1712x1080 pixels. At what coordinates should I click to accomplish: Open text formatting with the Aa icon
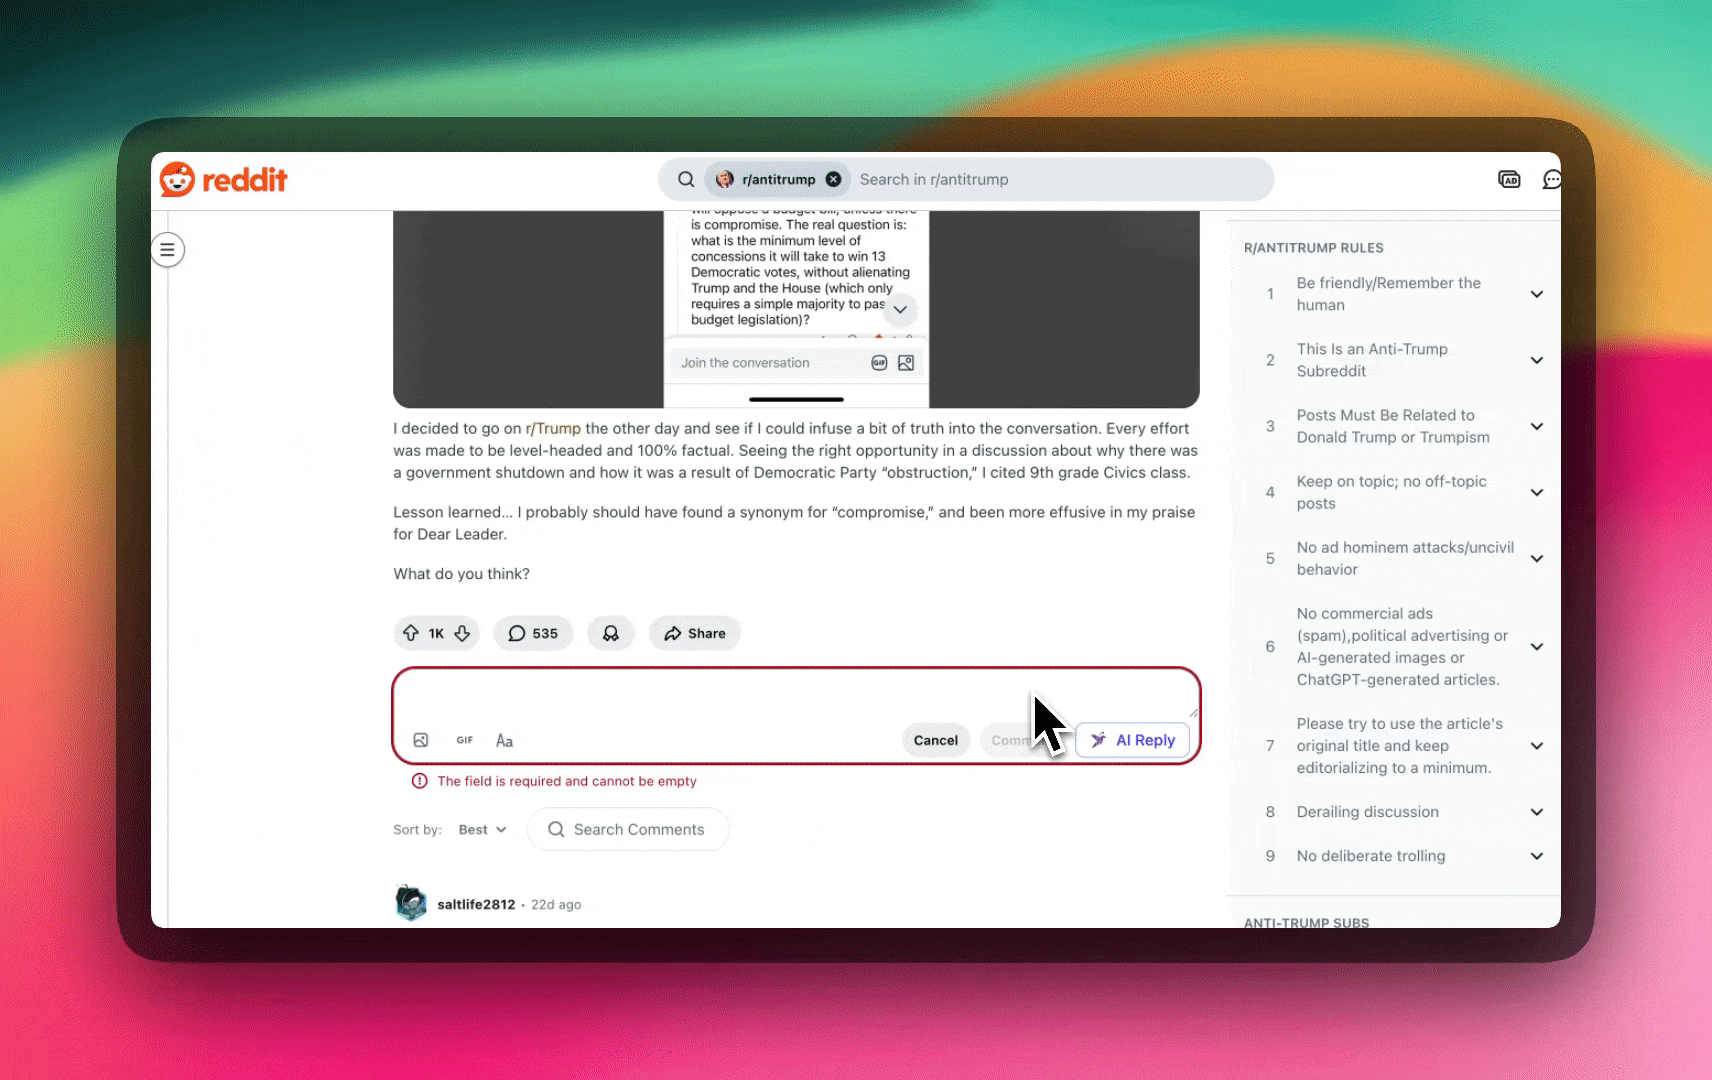coord(504,740)
